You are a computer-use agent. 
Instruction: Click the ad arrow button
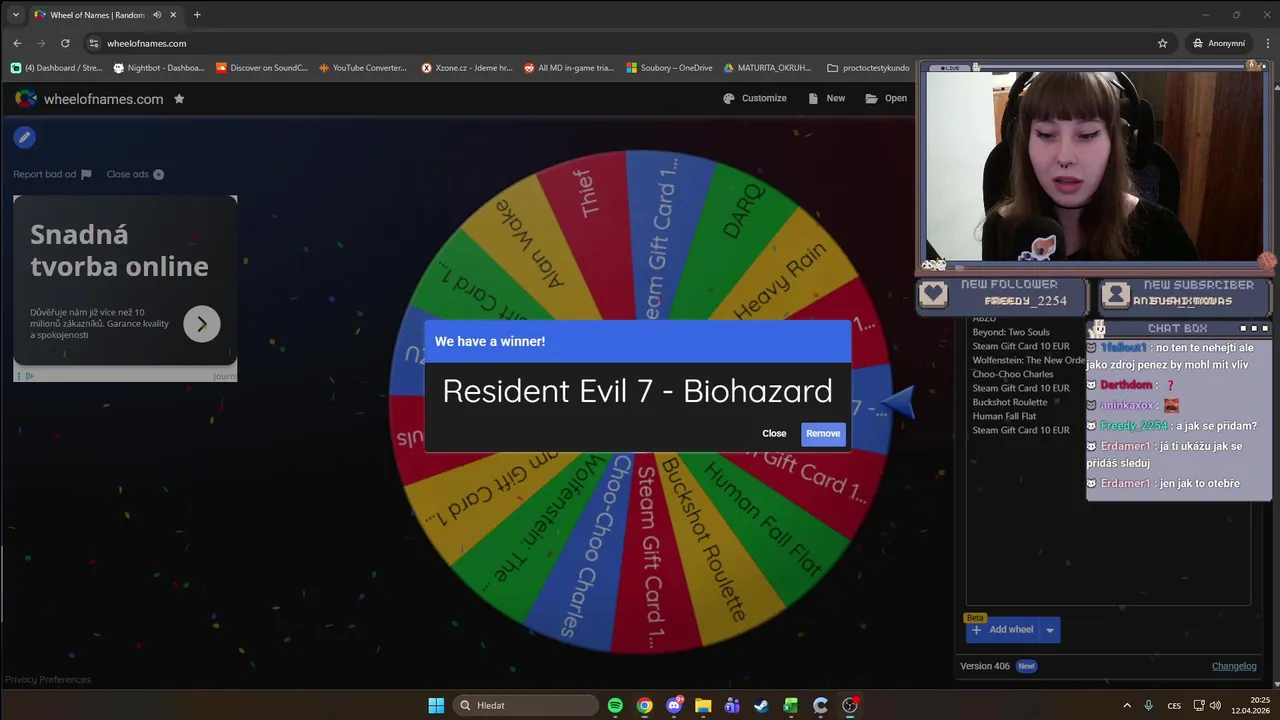[202, 324]
